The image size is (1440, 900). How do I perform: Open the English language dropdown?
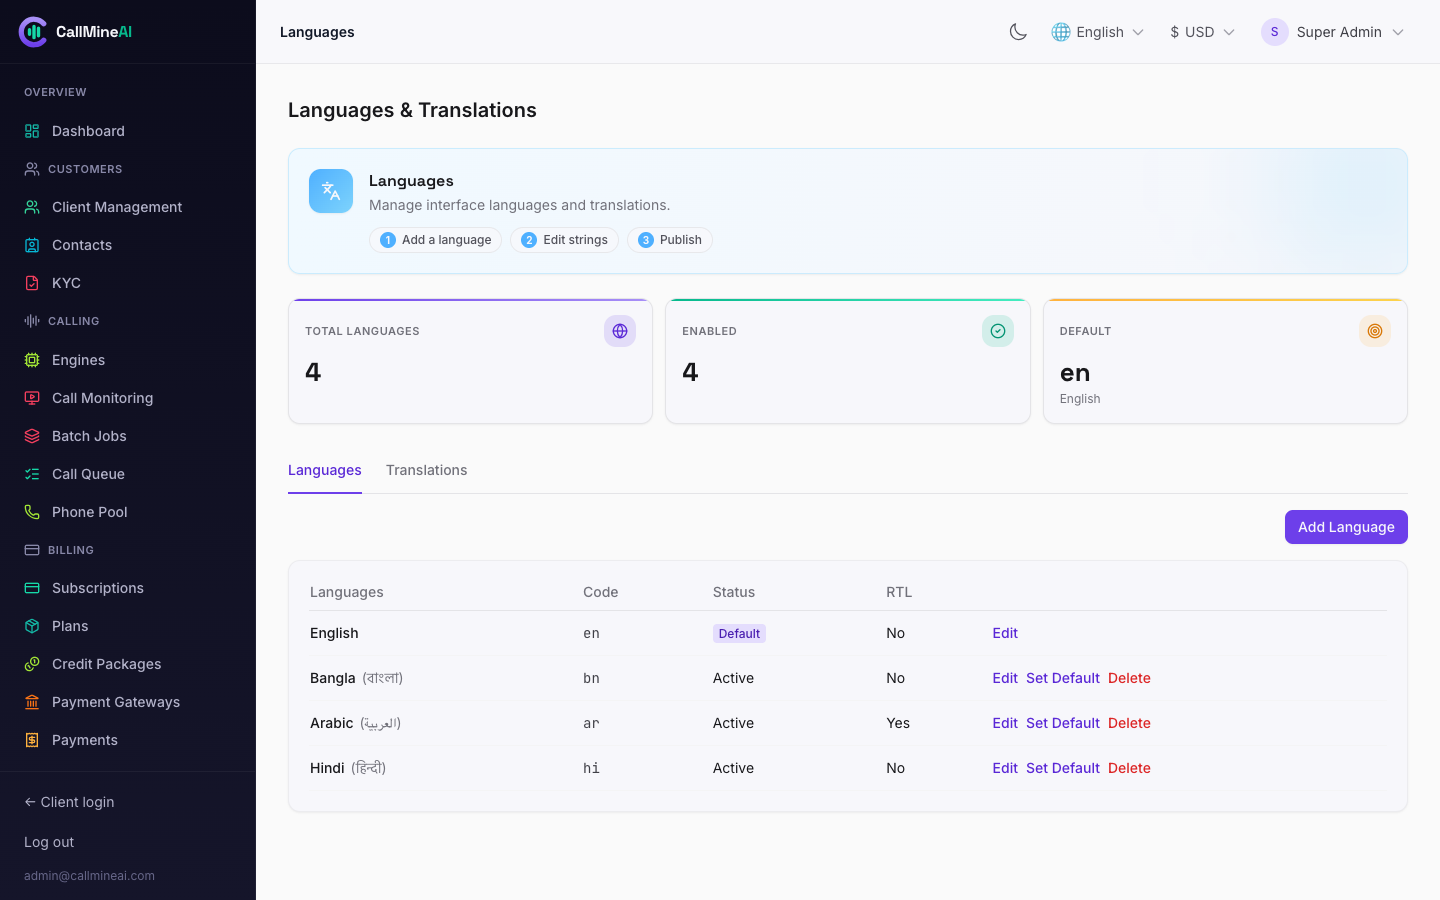point(1097,32)
